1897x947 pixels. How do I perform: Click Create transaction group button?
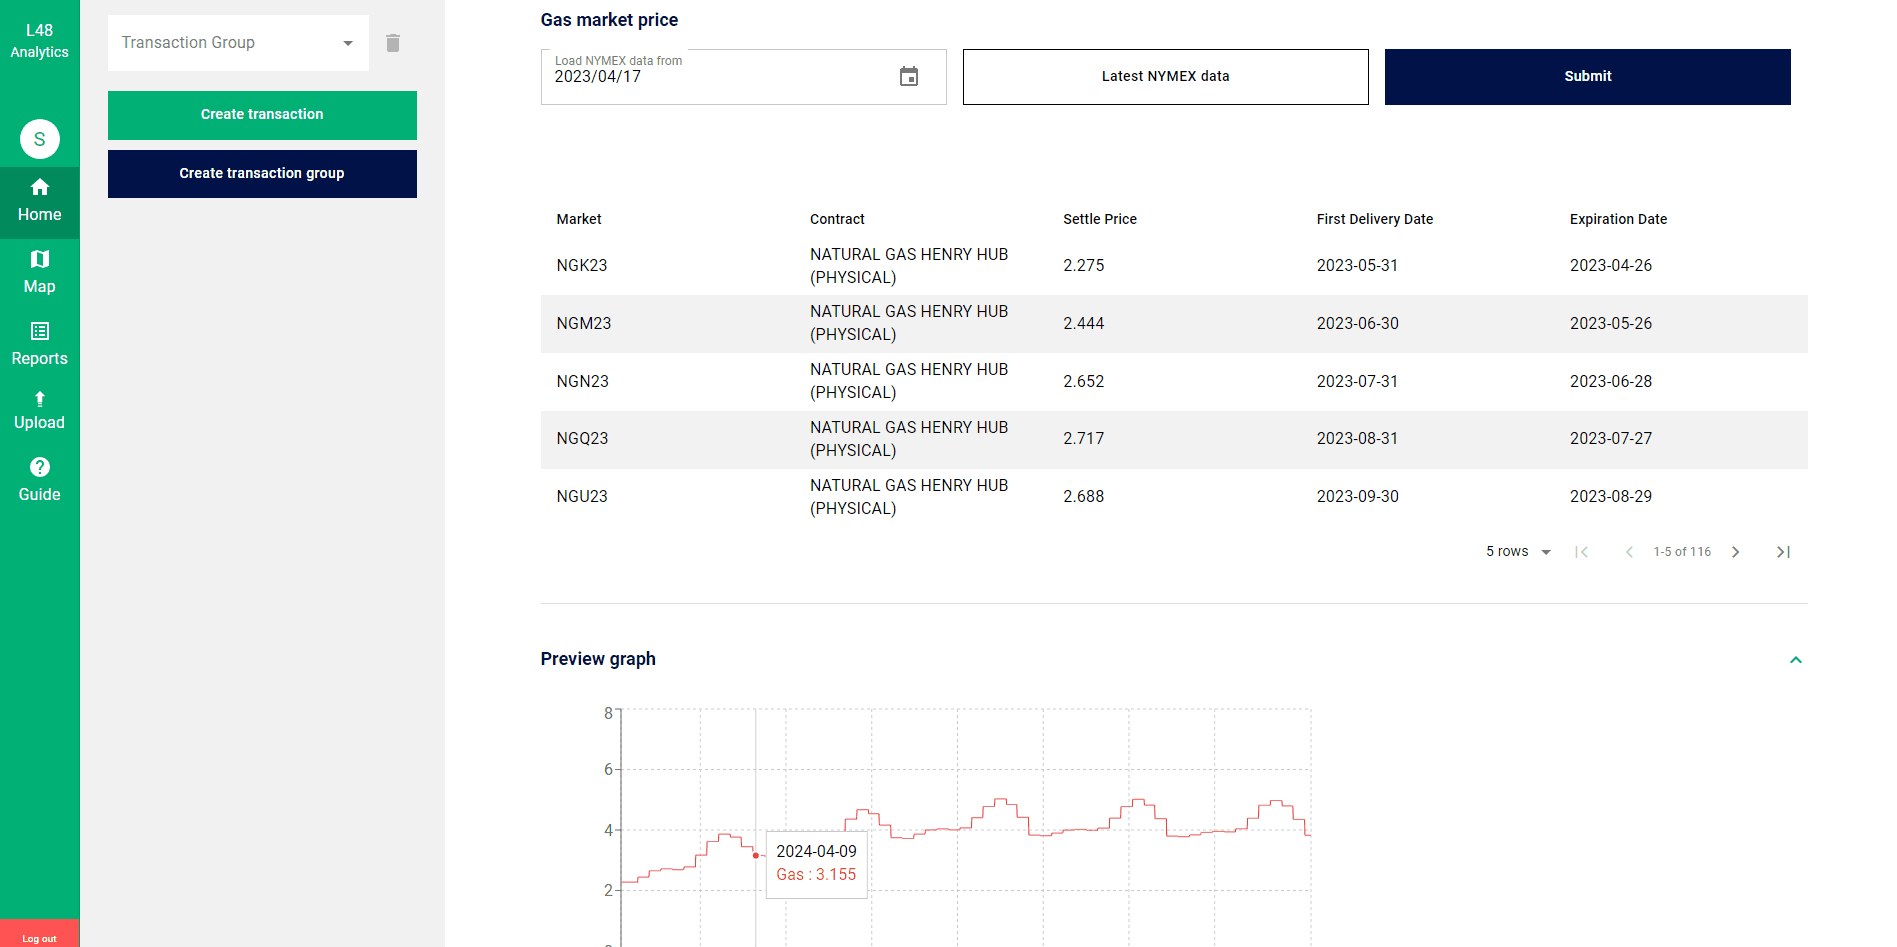pyautogui.click(x=262, y=174)
